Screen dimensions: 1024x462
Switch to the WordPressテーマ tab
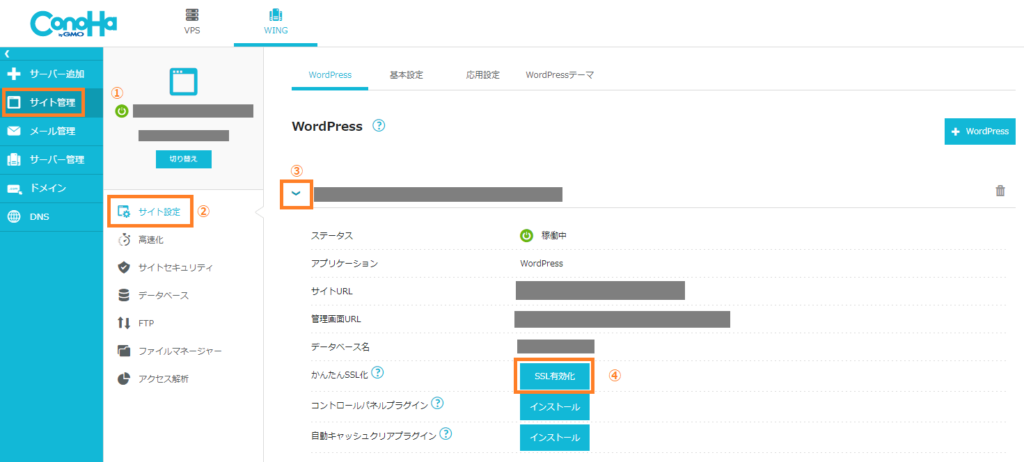coord(560,75)
